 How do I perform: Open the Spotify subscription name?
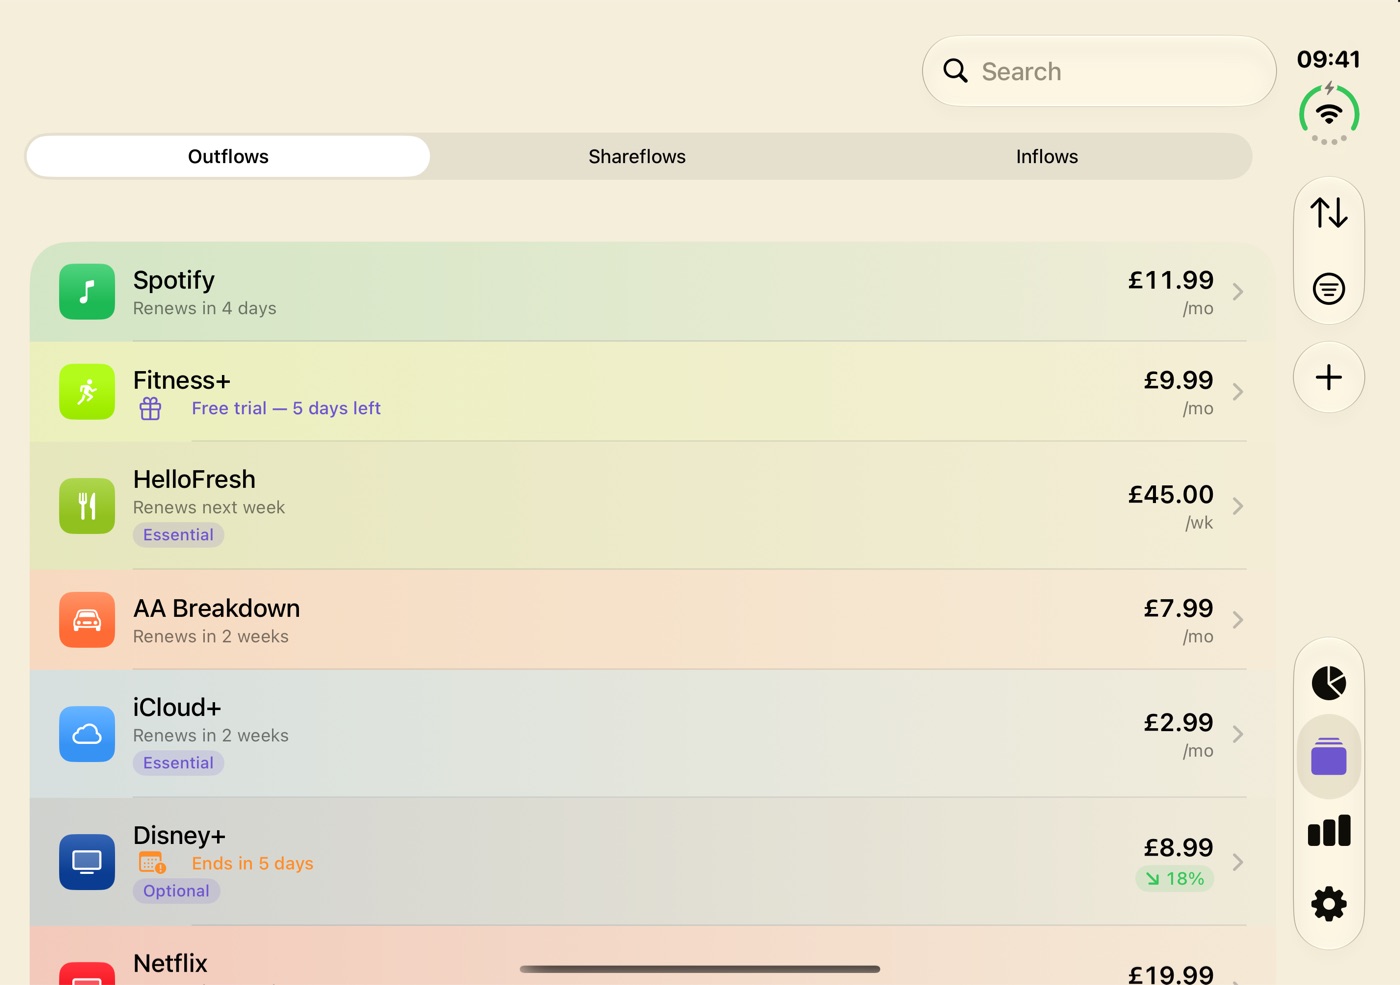pos(174,280)
